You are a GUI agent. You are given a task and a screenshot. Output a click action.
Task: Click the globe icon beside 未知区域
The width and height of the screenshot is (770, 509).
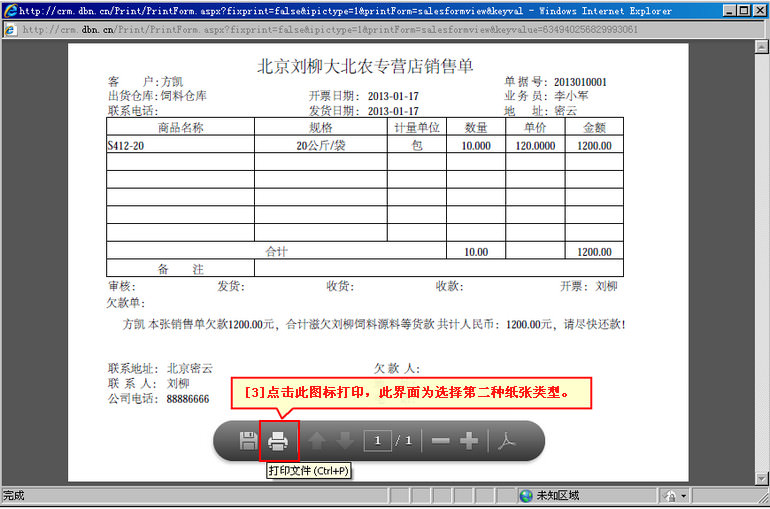pos(526,496)
